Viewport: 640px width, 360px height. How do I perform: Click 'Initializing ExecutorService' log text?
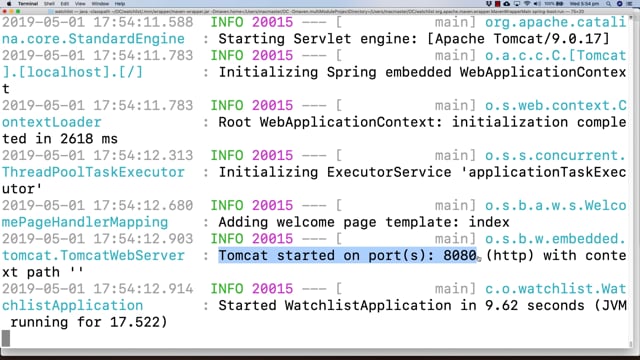pos(335,172)
